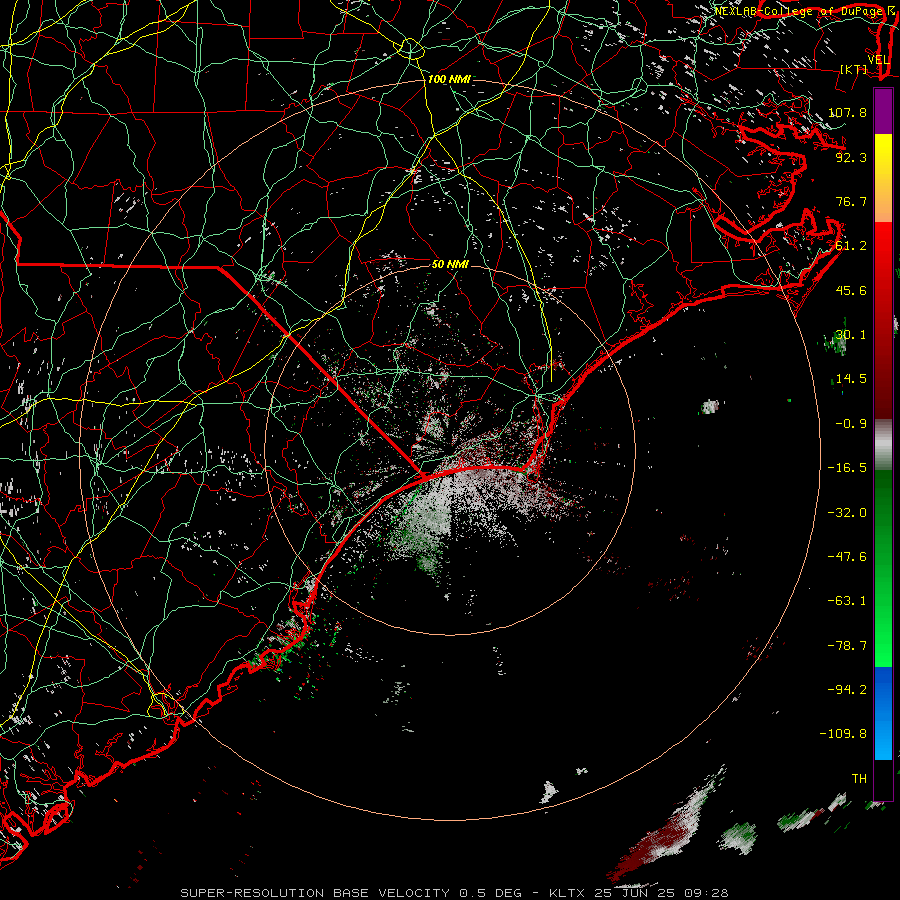Click the 61.2 legend value
900x900 pixels.
pyautogui.click(x=851, y=246)
